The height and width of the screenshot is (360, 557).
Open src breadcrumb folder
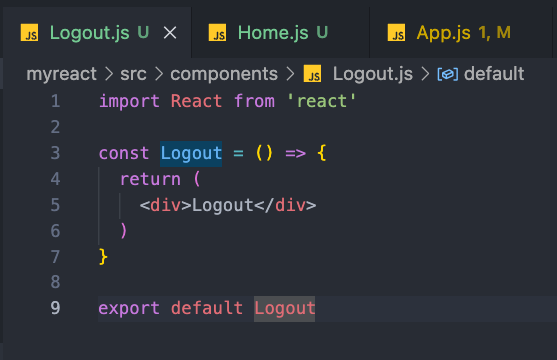pos(133,74)
